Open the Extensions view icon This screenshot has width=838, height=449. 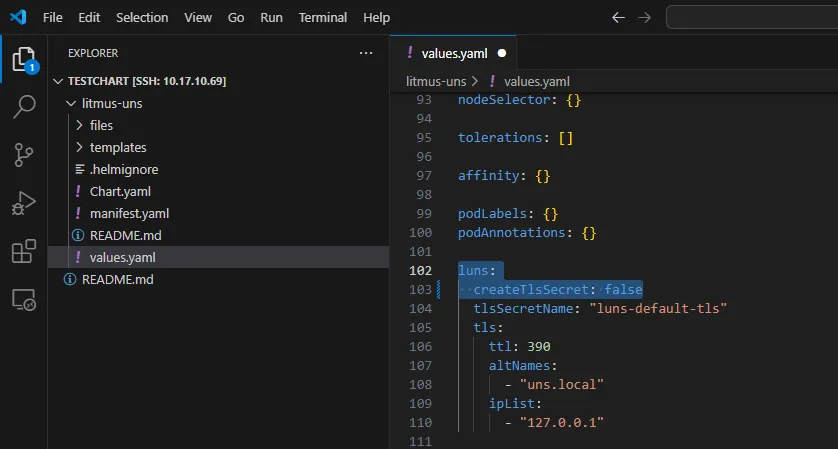(x=24, y=251)
